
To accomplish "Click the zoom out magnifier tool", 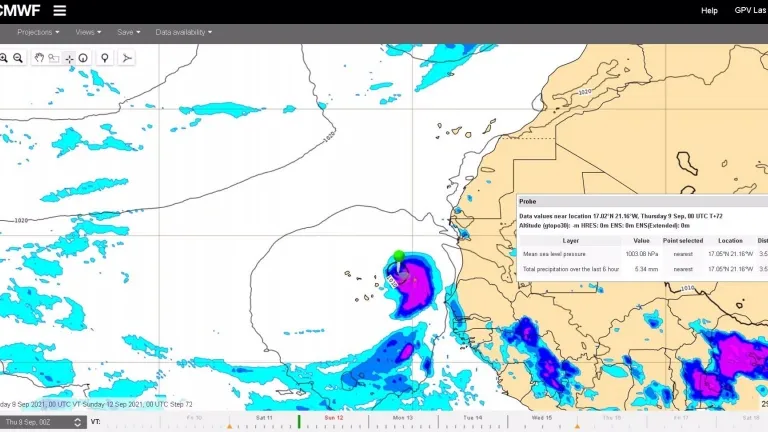I will [x=20, y=58].
